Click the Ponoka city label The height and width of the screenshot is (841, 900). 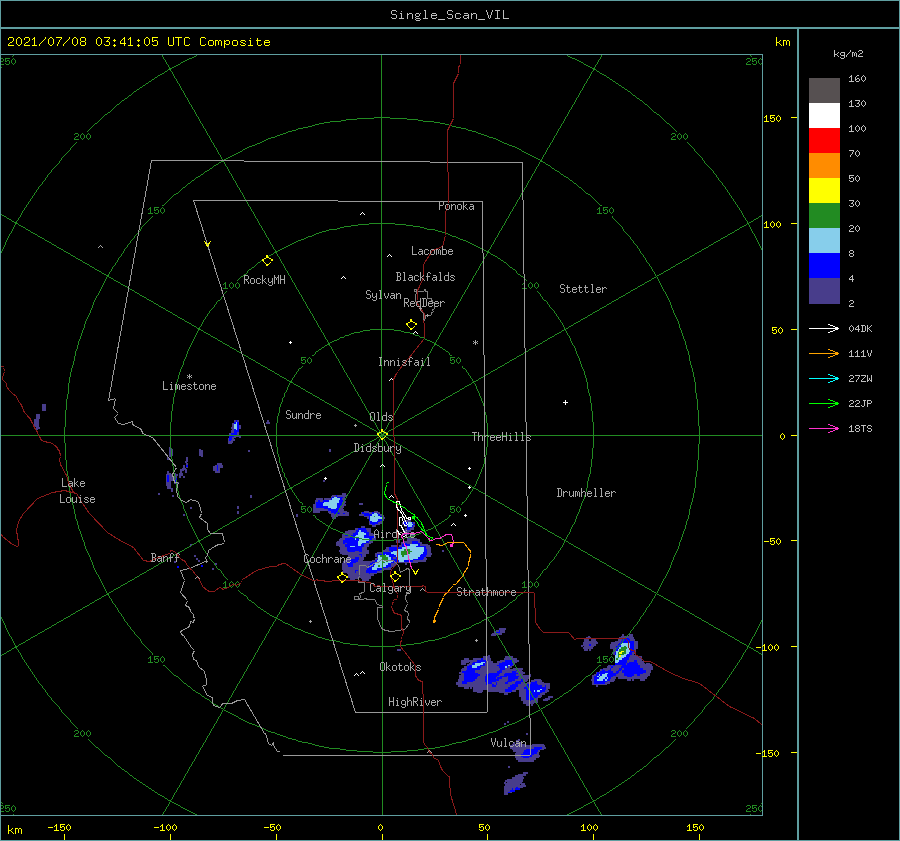click(456, 206)
